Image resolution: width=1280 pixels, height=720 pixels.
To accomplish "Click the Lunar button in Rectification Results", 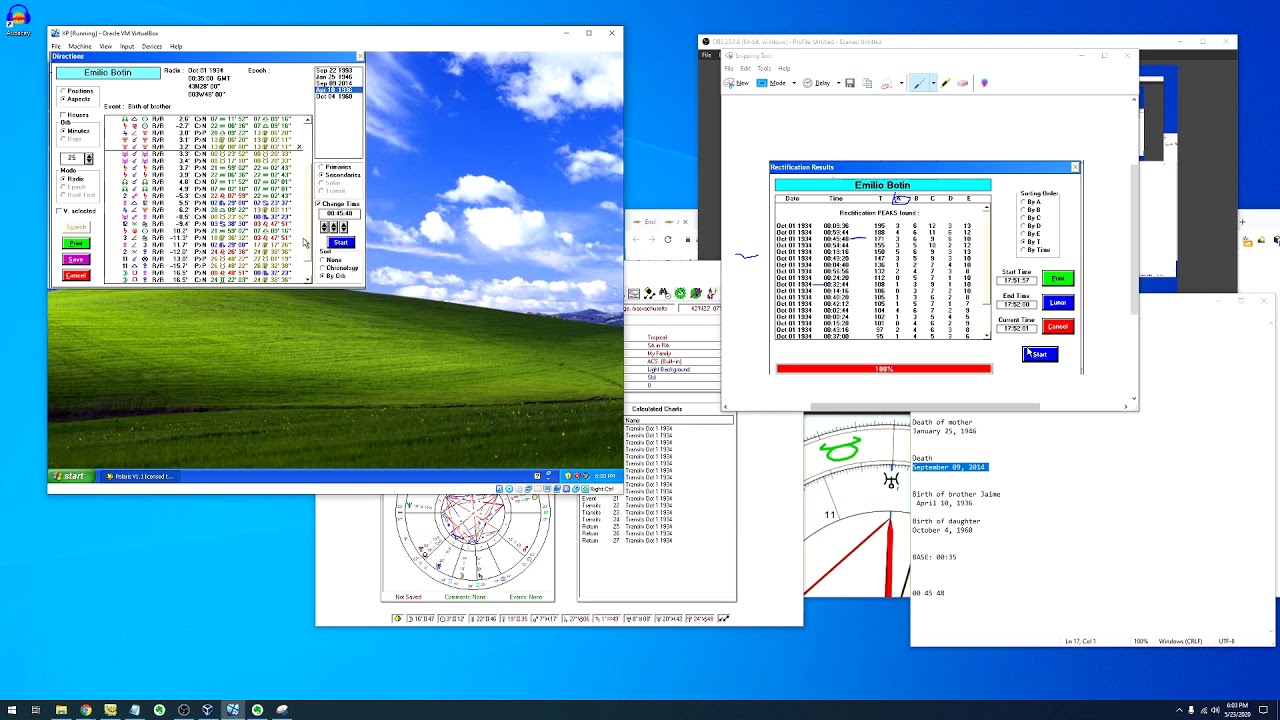I will point(1057,302).
